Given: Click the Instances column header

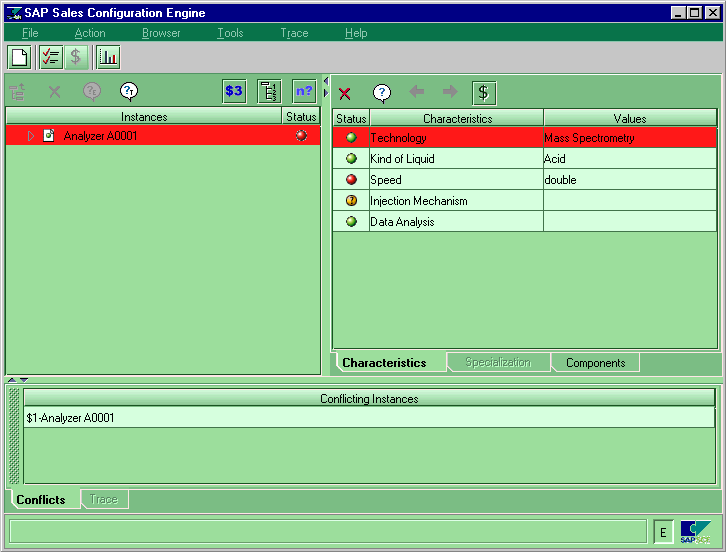Looking at the screenshot, I should pyautogui.click(x=144, y=117).
